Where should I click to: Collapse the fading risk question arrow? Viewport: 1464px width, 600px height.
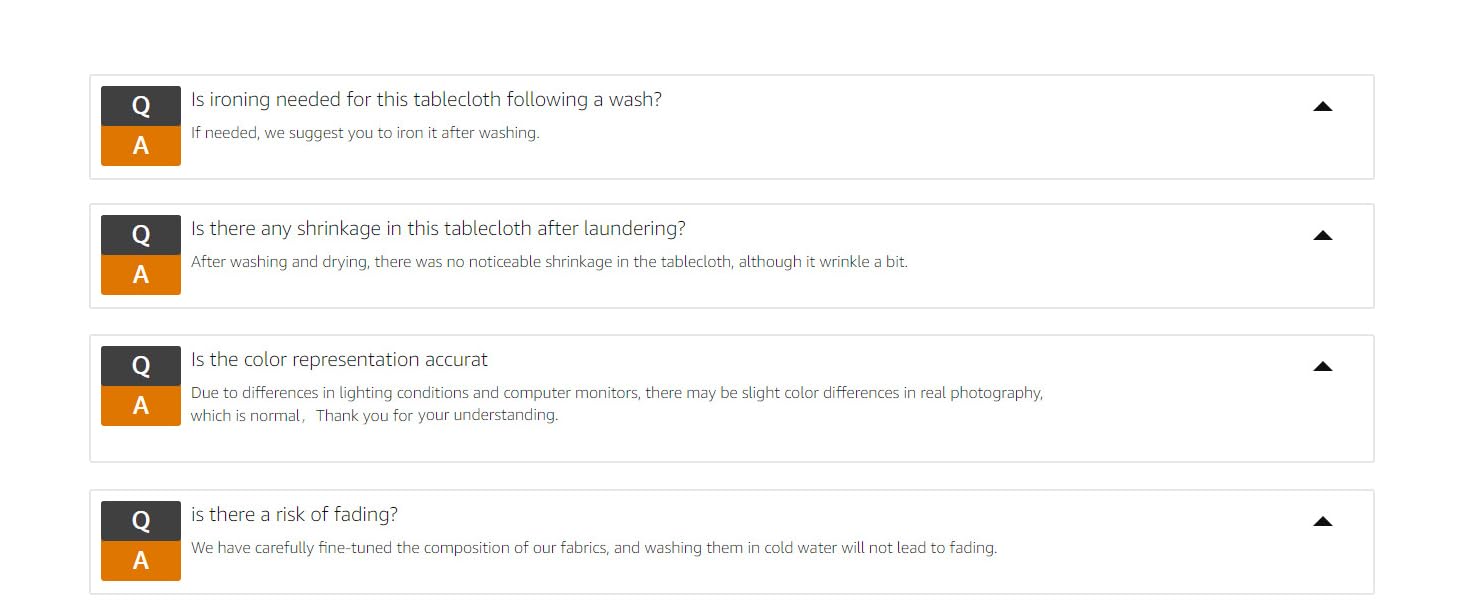tap(1323, 522)
